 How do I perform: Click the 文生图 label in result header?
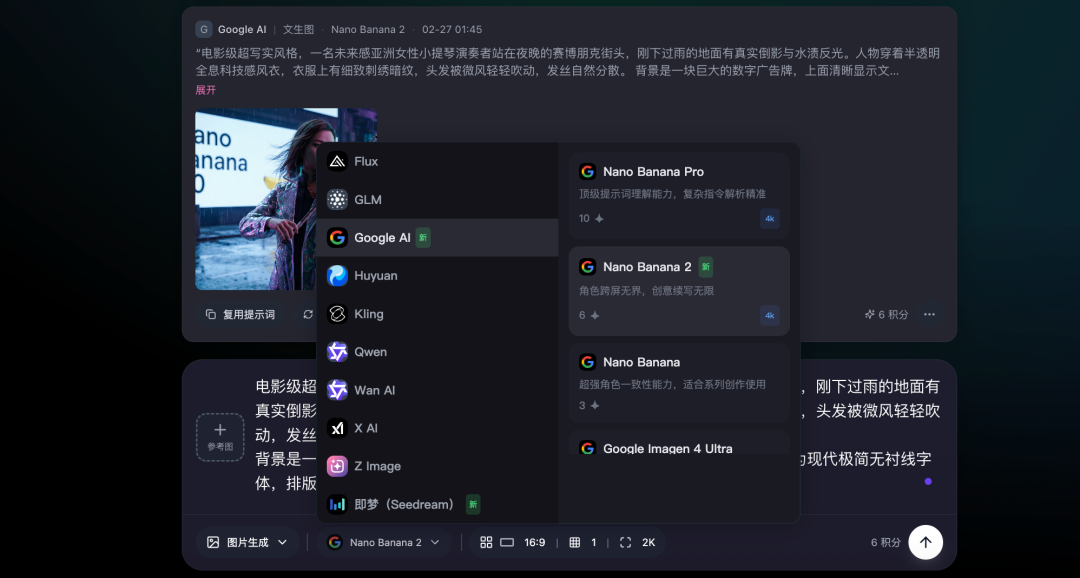(x=298, y=30)
